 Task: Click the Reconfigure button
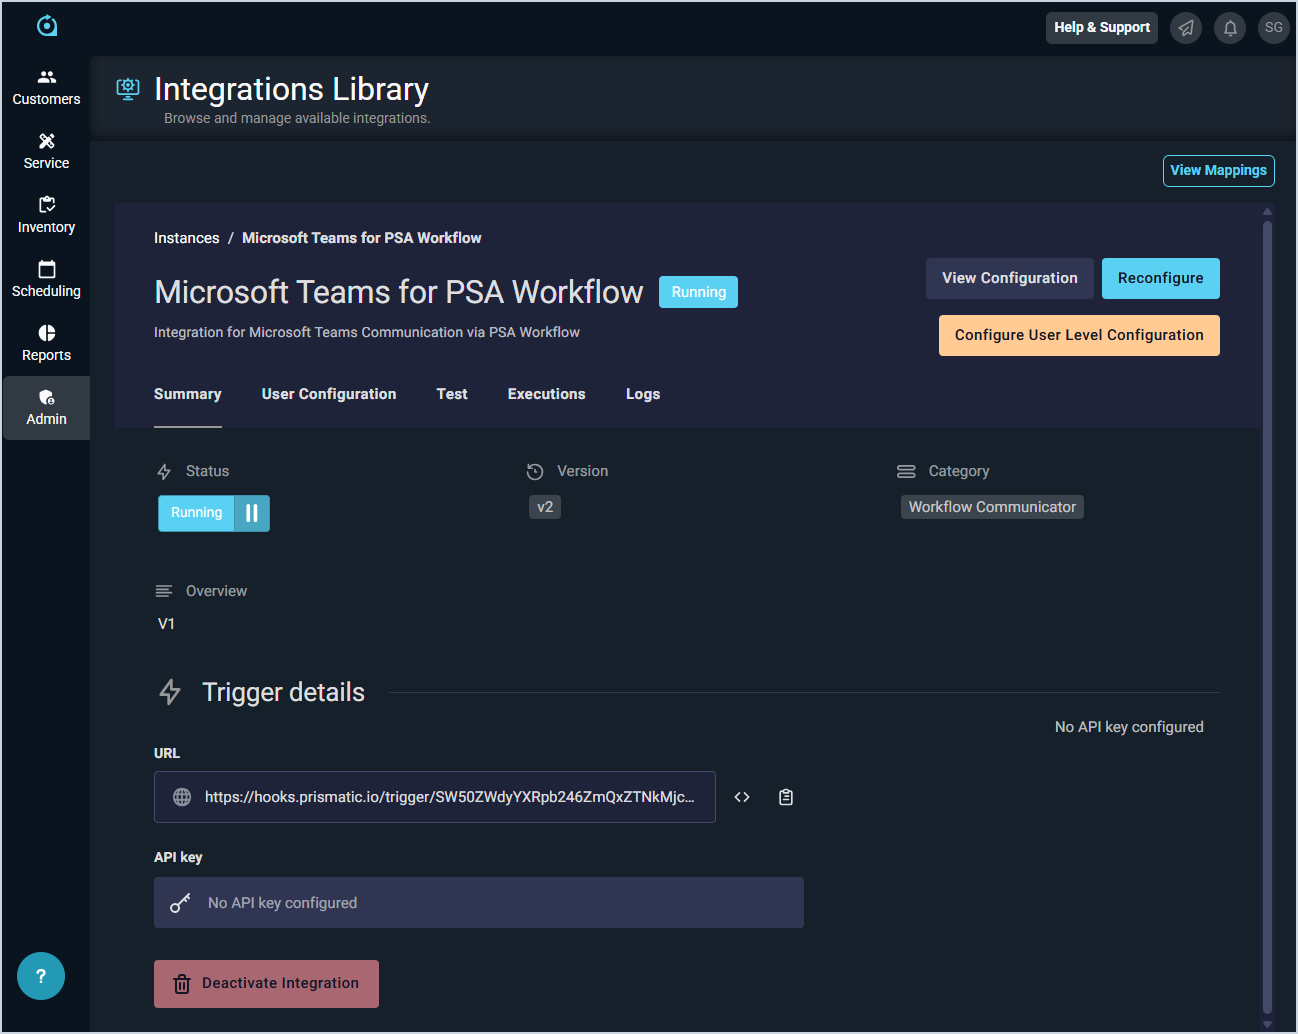pyautogui.click(x=1160, y=278)
